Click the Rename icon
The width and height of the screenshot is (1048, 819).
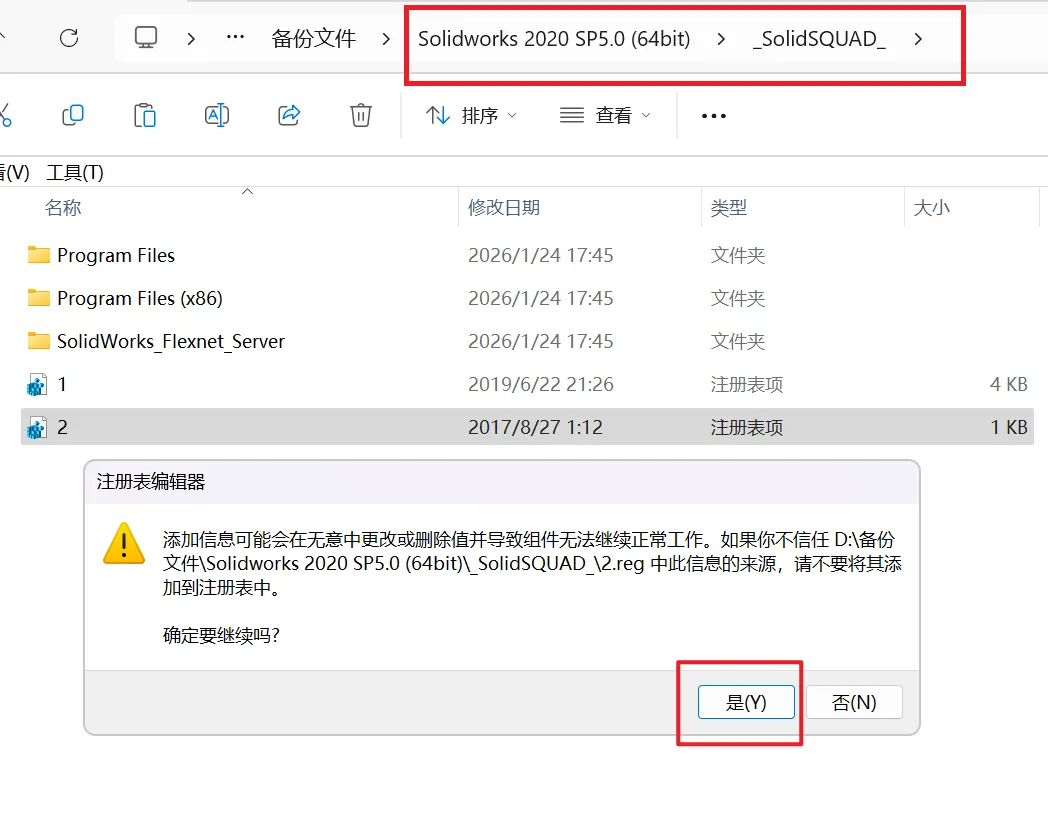coord(217,115)
